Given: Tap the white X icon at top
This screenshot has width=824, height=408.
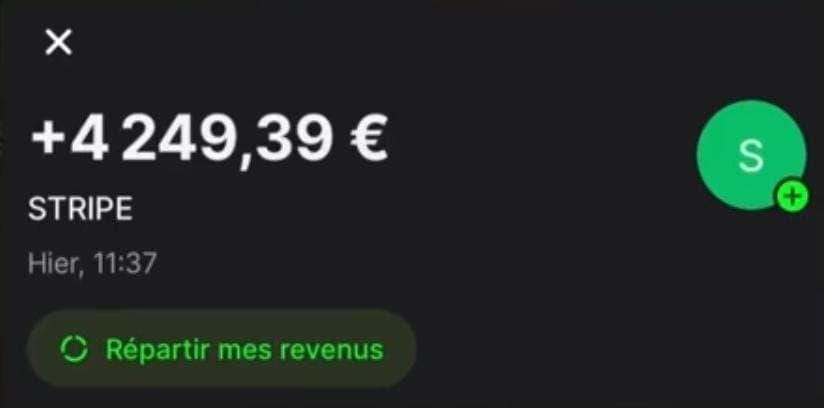Looking at the screenshot, I should click(x=58, y=42).
